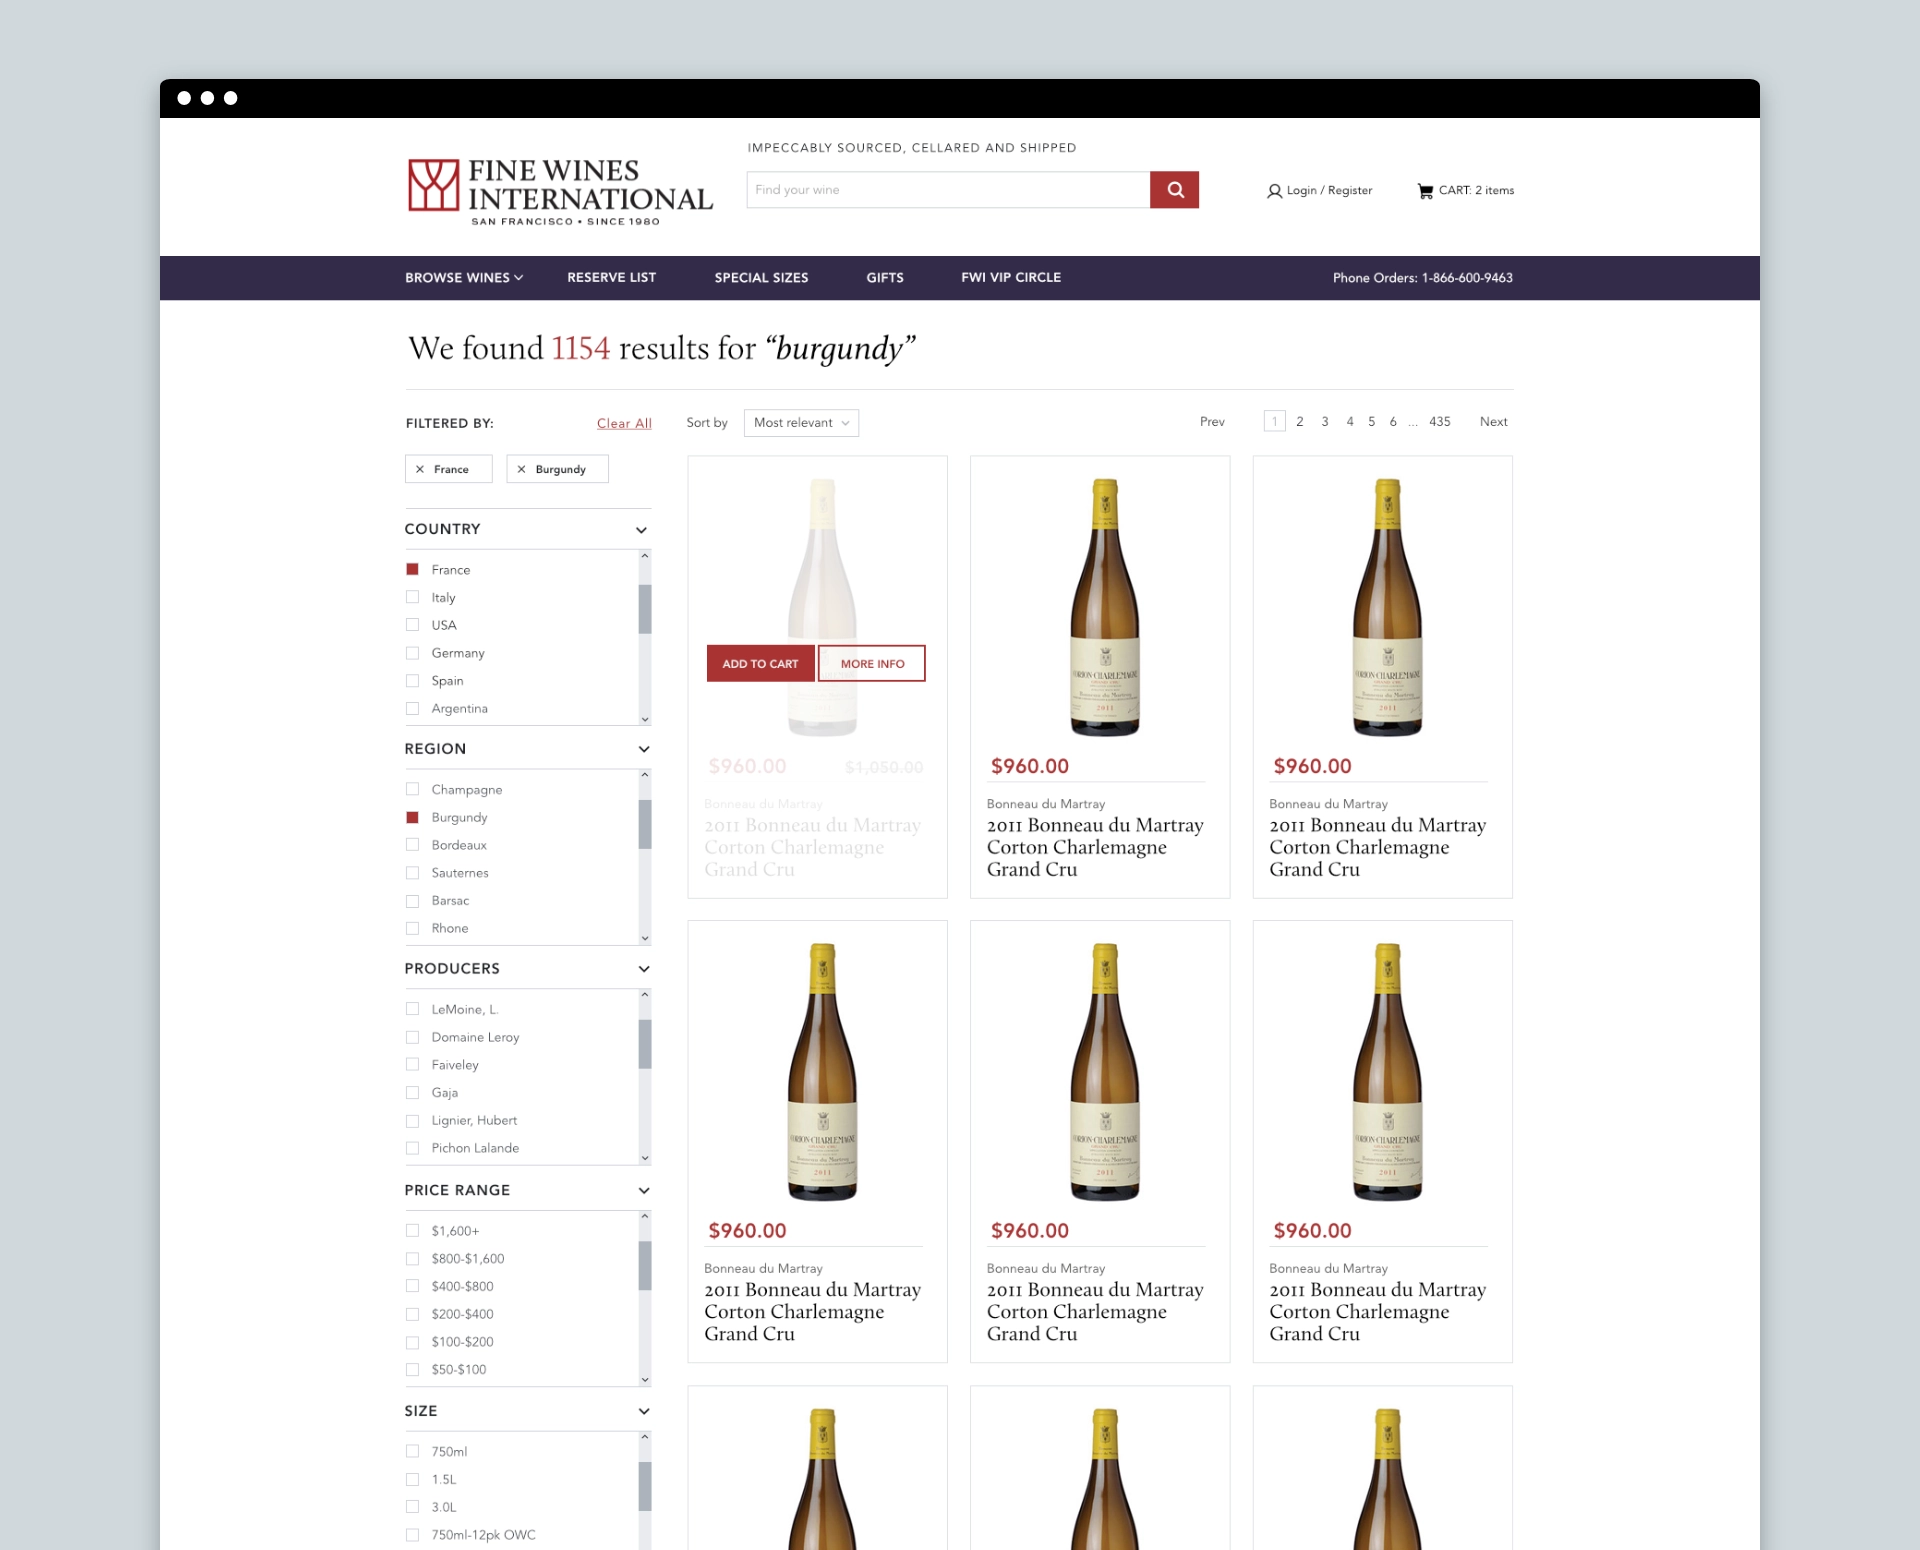Screen dimensions: 1920x1550
Task: Open the Reserve List menu item
Action: [611, 278]
